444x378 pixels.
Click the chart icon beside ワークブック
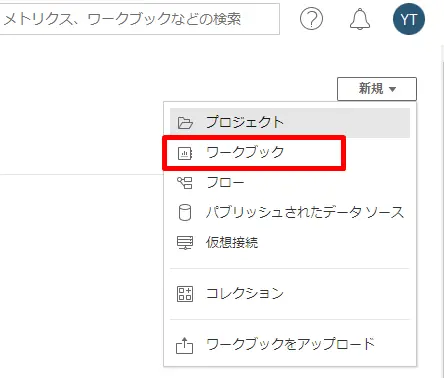pos(185,153)
